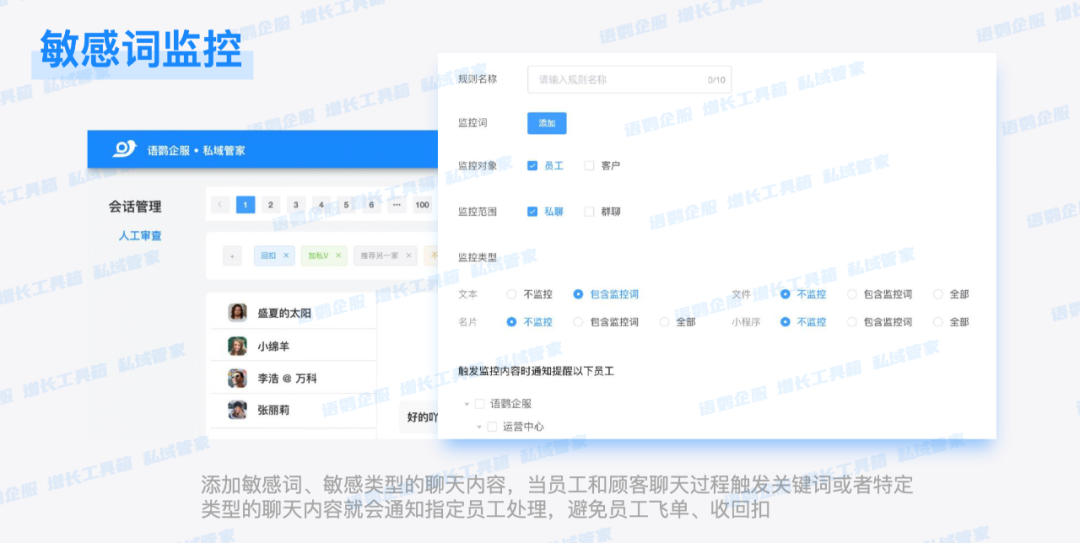
Task: Remove the 回扣 tag with its X
Action: pyautogui.click(x=286, y=256)
